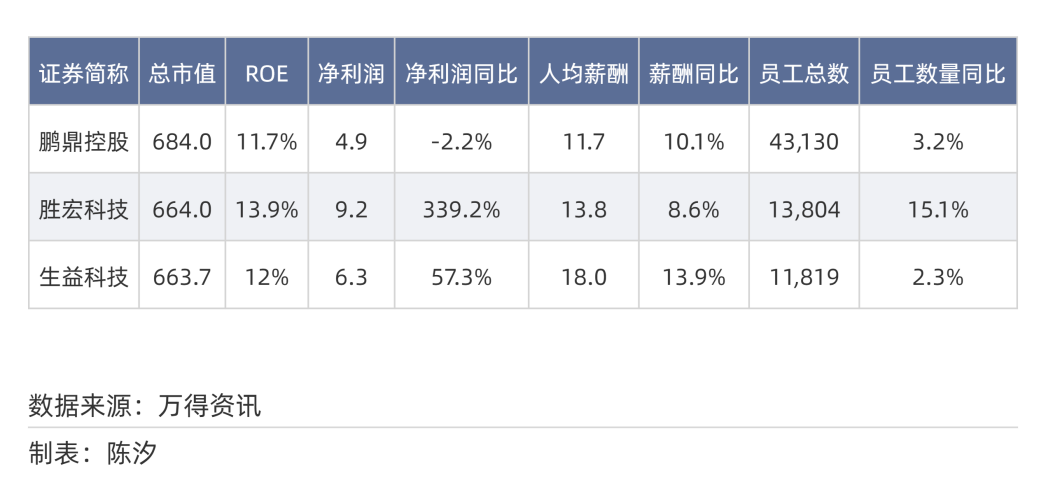The height and width of the screenshot is (494, 1046).
Task: Select the 339.2% net profit growth cell
Action: (x=462, y=210)
